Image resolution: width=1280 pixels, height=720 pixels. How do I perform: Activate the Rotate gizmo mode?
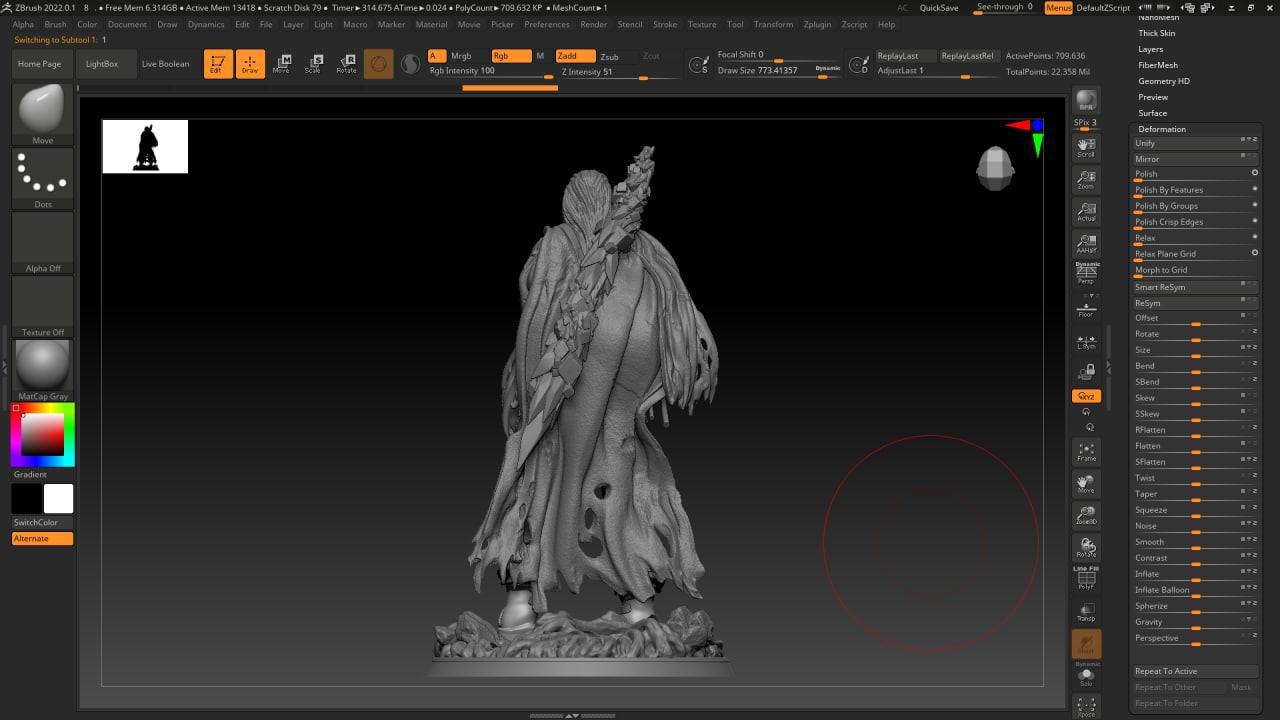(x=346, y=63)
